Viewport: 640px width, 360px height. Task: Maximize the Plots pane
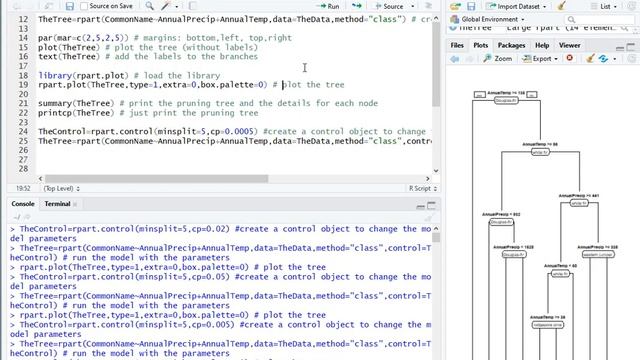[631, 47]
